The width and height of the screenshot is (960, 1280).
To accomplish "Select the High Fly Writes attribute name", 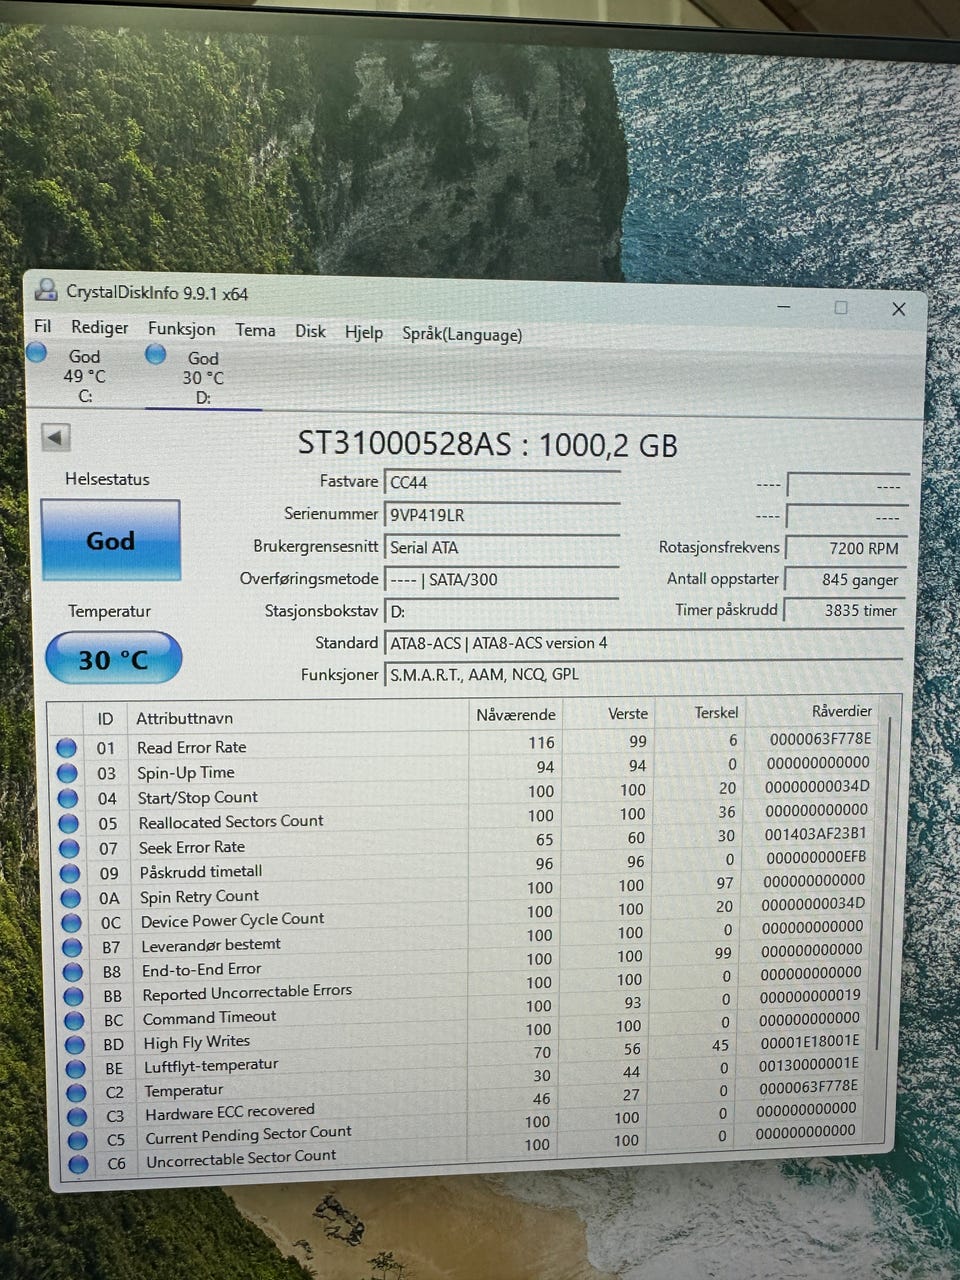I will pyautogui.click(x=196, y=1042).
